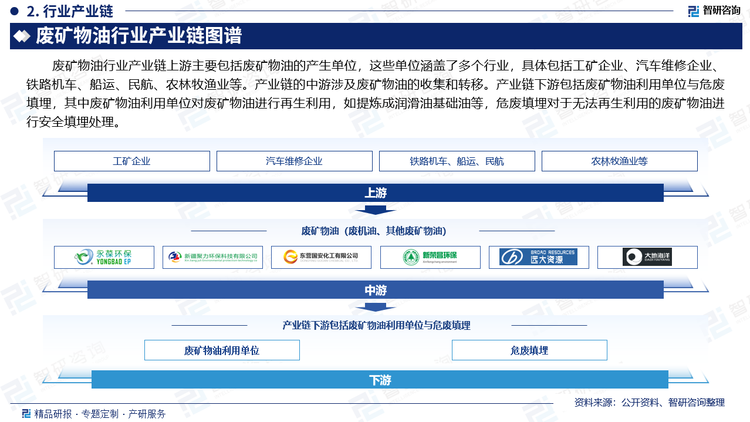
Task: Click the 下游 bar
Action: (x=380, y=380)
